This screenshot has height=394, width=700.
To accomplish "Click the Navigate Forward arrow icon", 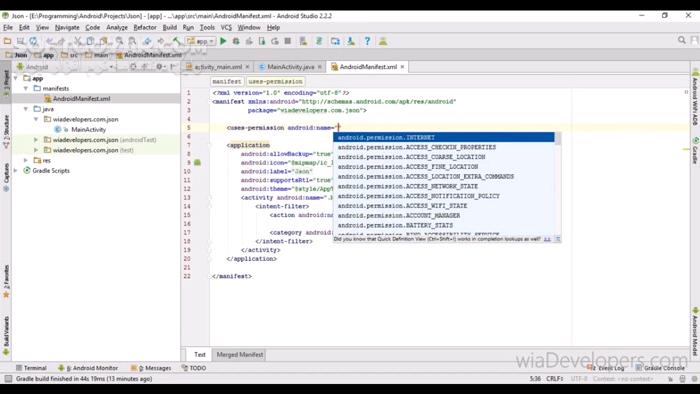I will pos(161,41).
